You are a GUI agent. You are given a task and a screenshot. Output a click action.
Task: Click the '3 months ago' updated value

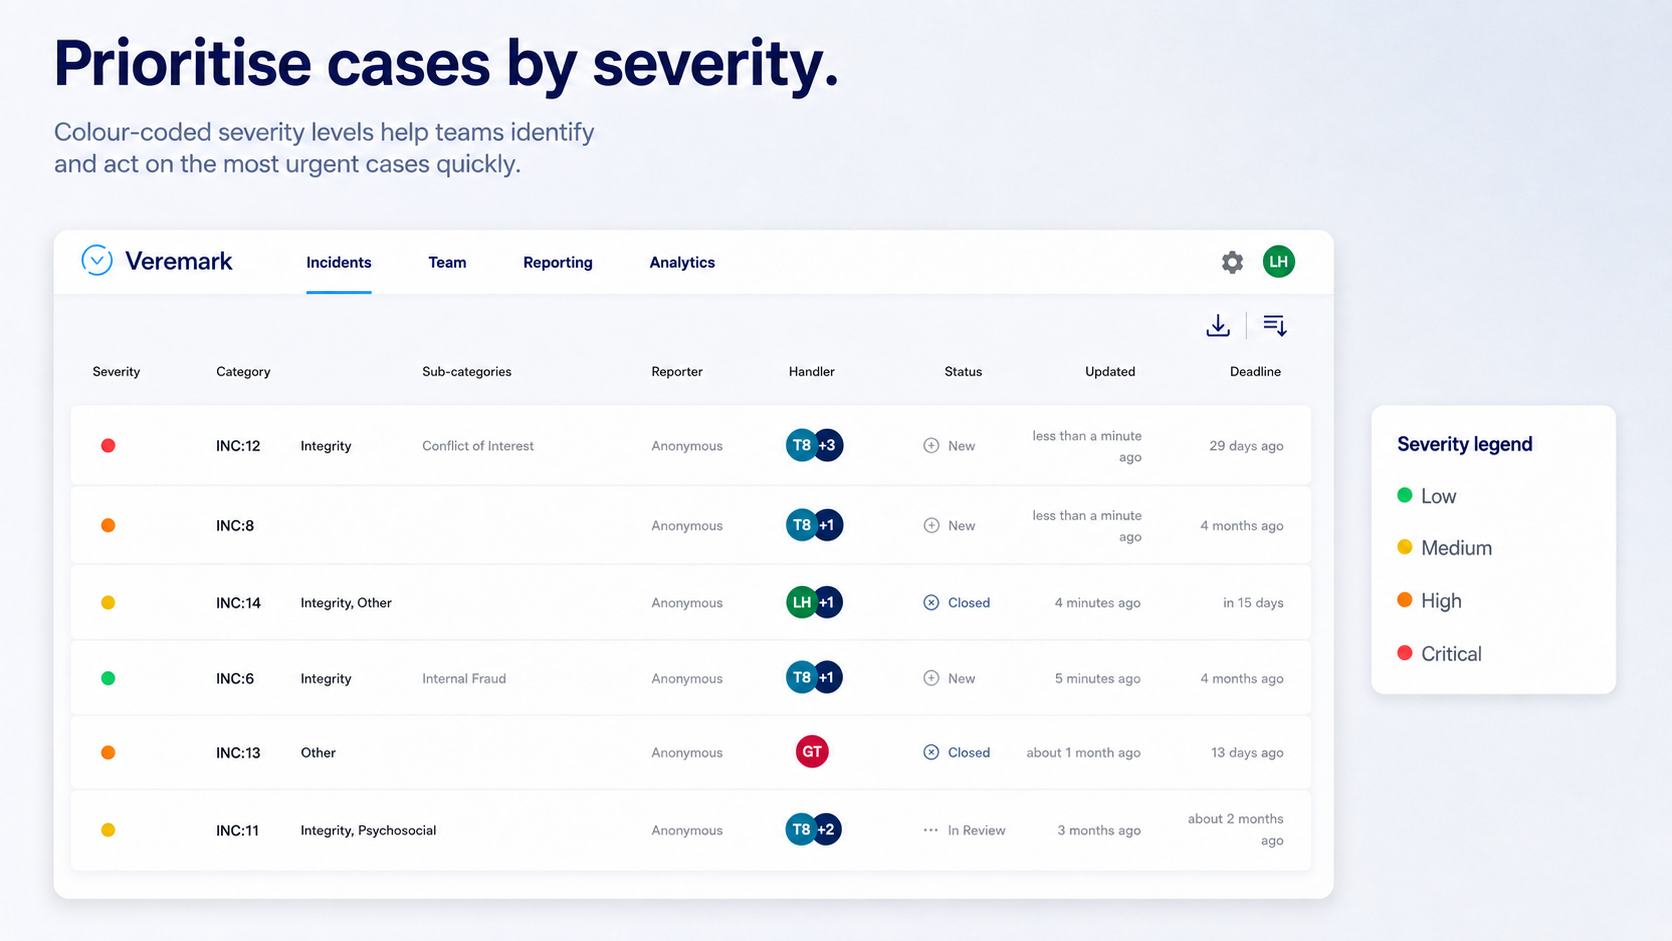[x=1099, y=830]
